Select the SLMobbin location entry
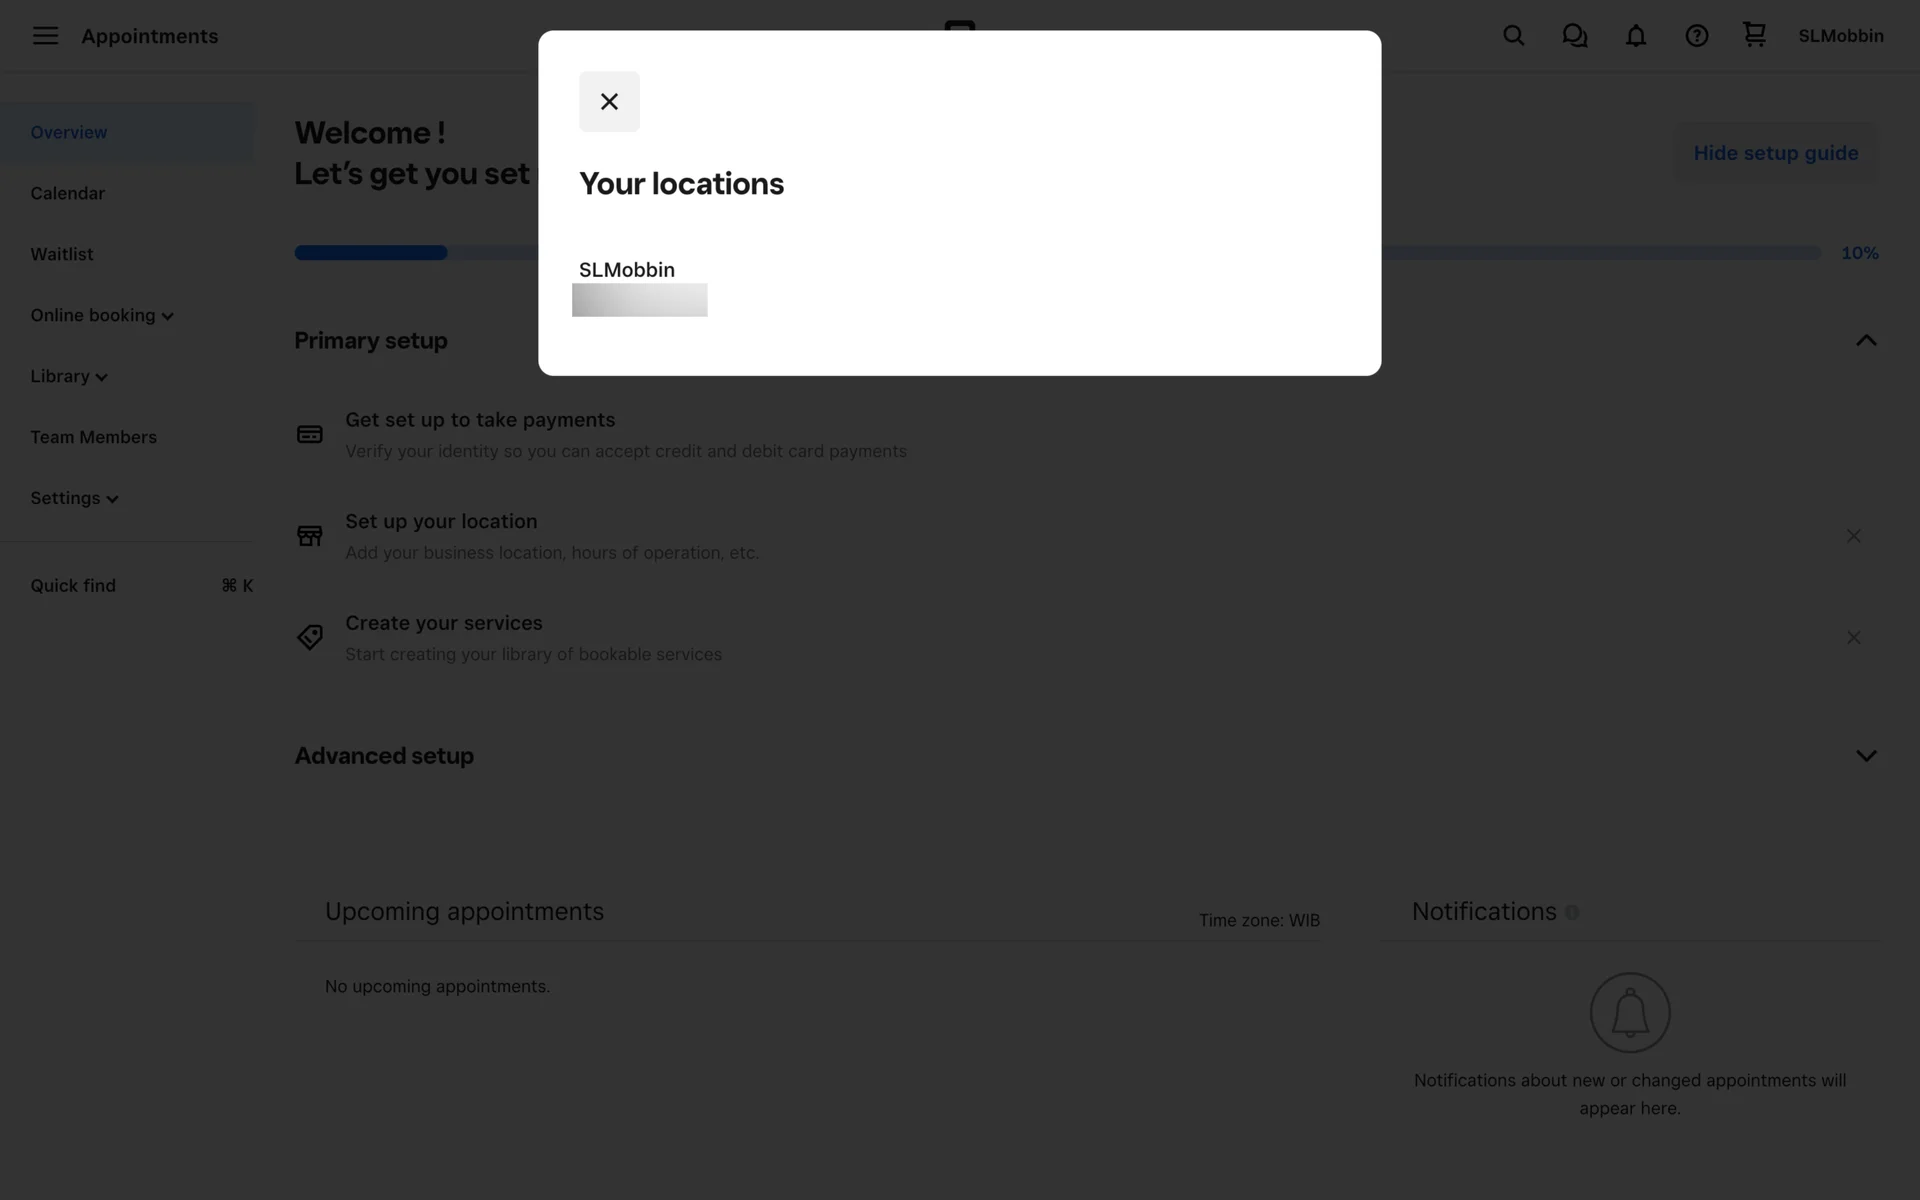Image resolution: width=1920 pixels, height=1200 pixels. coord(627,270)
